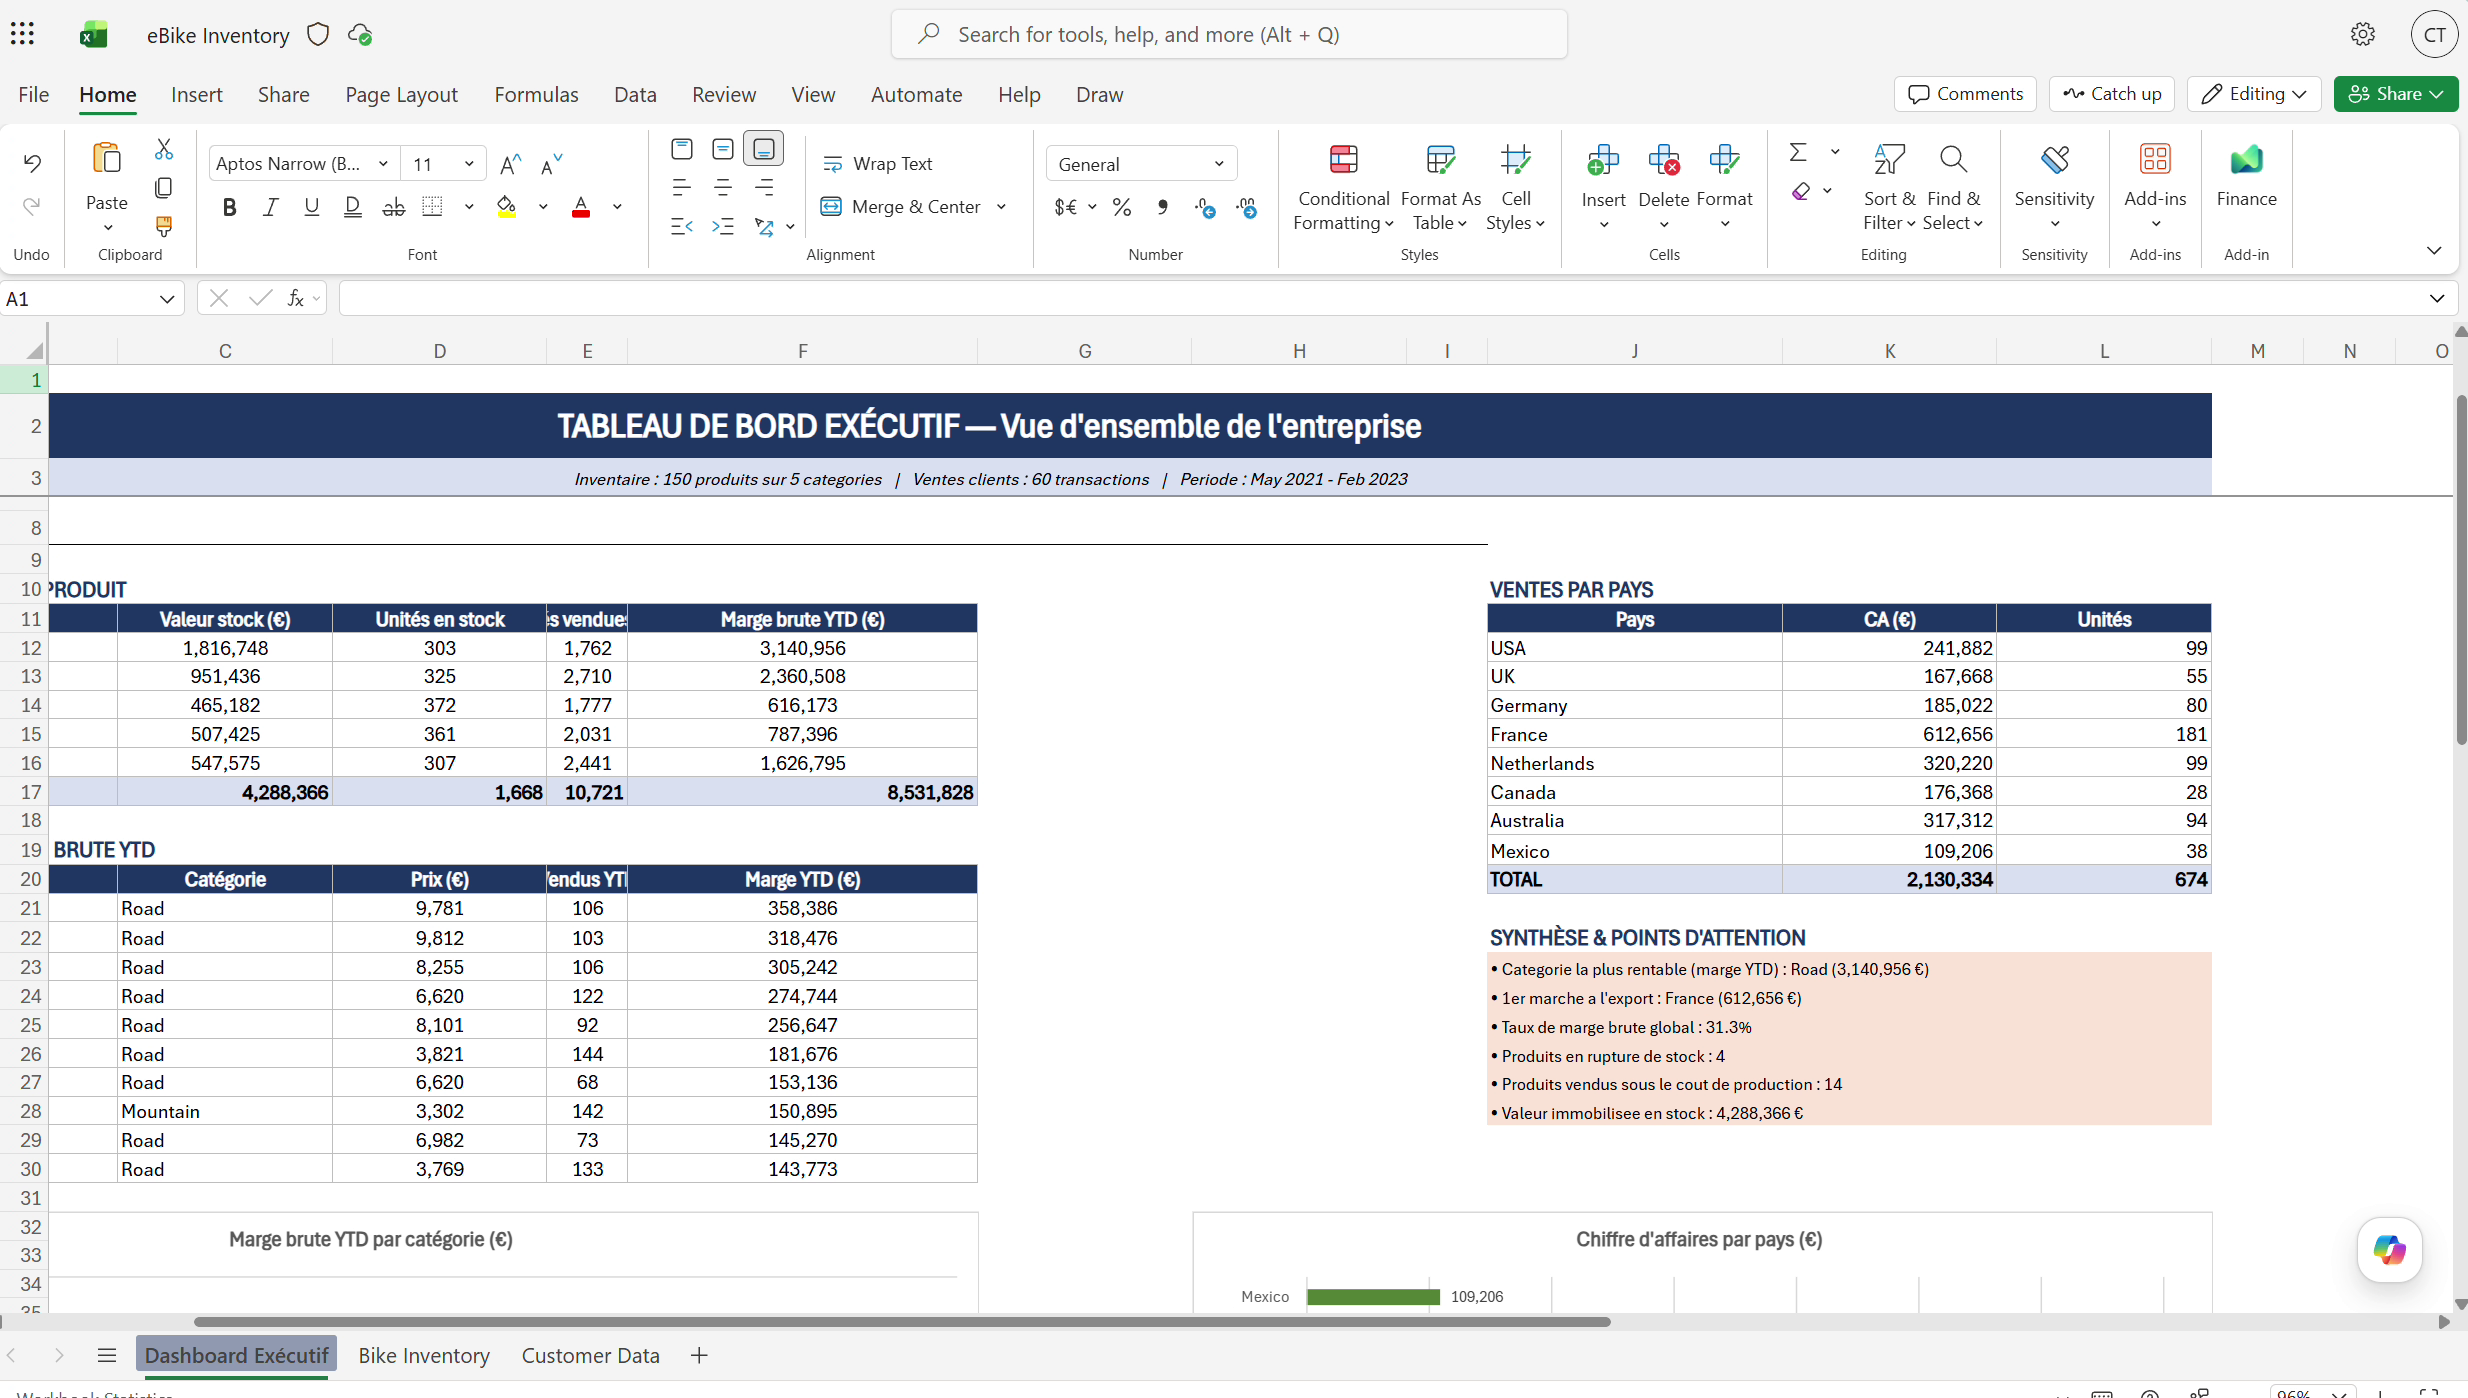Apply double underline formatting

(x=352, y=207)
